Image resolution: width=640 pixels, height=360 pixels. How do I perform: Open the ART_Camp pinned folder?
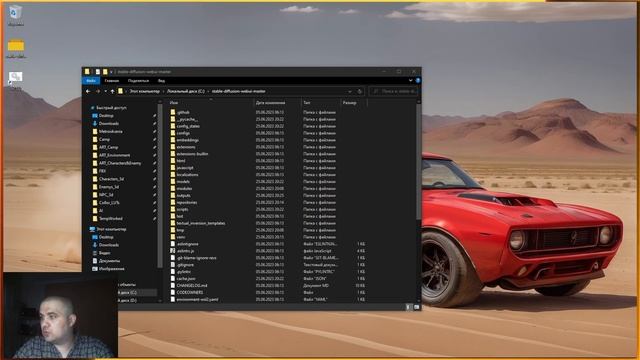(x=109, y=147)
